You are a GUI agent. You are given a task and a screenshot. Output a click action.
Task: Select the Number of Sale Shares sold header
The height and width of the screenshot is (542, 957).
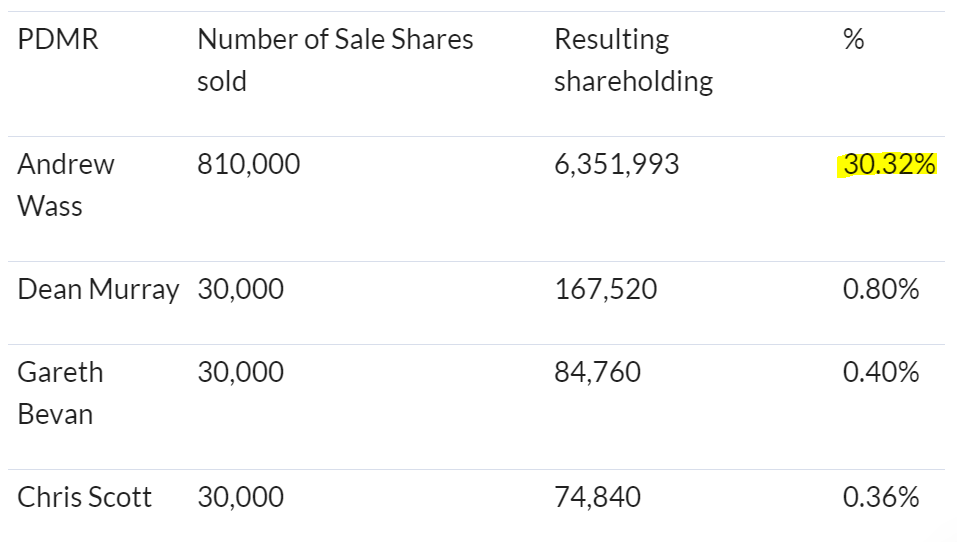(335, 60)
